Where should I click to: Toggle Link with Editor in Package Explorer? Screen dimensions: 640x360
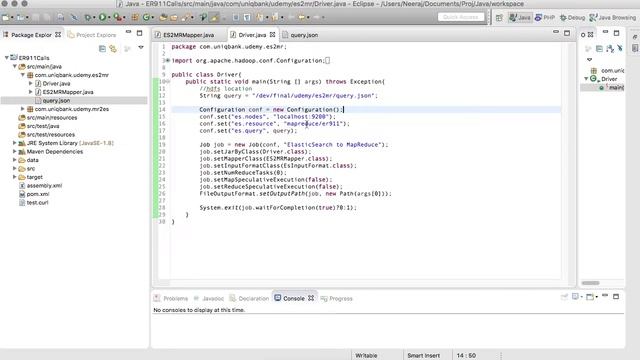[x=113, y=49]
